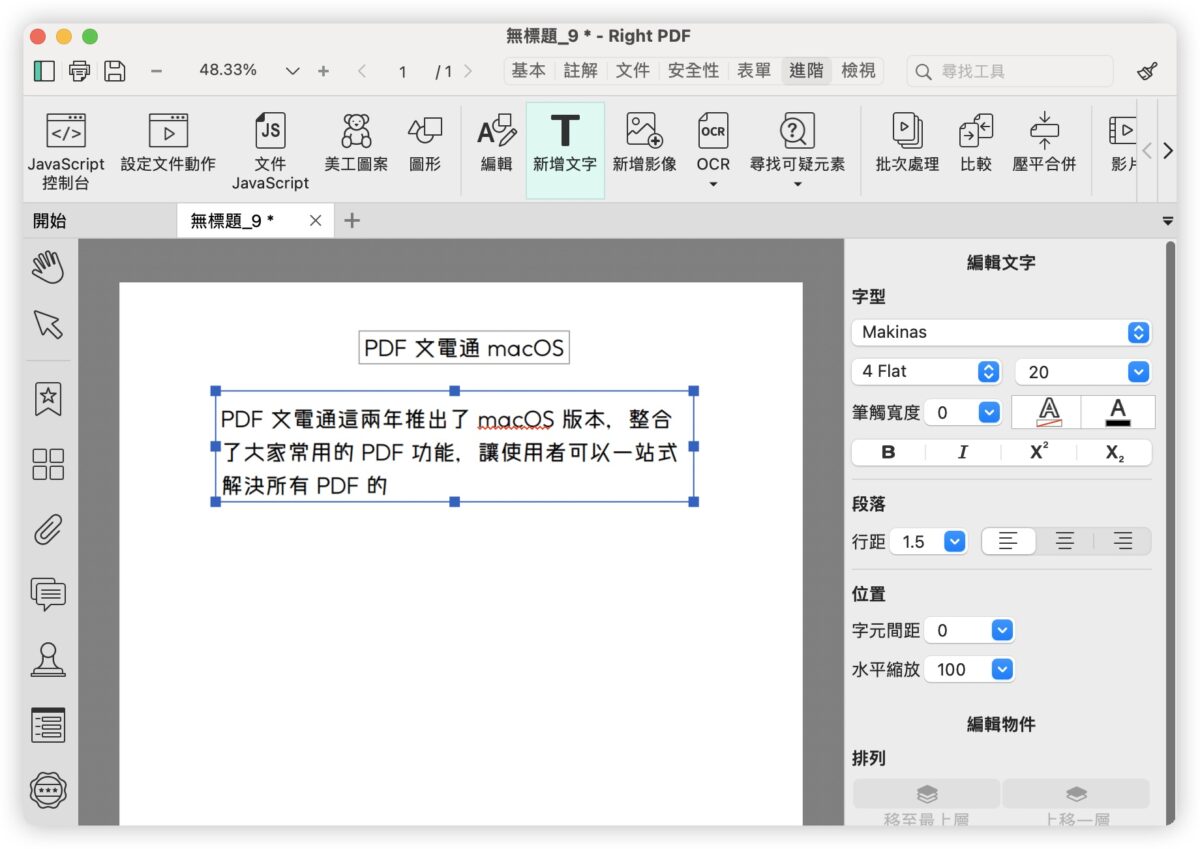1200x849 pixels.
Task: Open the zoom level dropdown
Action: pyautogui.click(x=292, y=71)
